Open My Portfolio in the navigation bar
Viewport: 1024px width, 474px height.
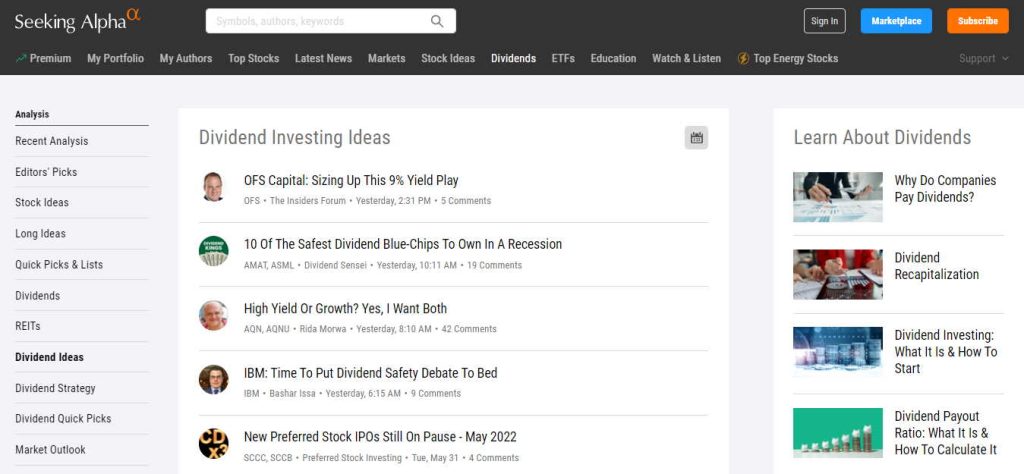tap(115, 59)
